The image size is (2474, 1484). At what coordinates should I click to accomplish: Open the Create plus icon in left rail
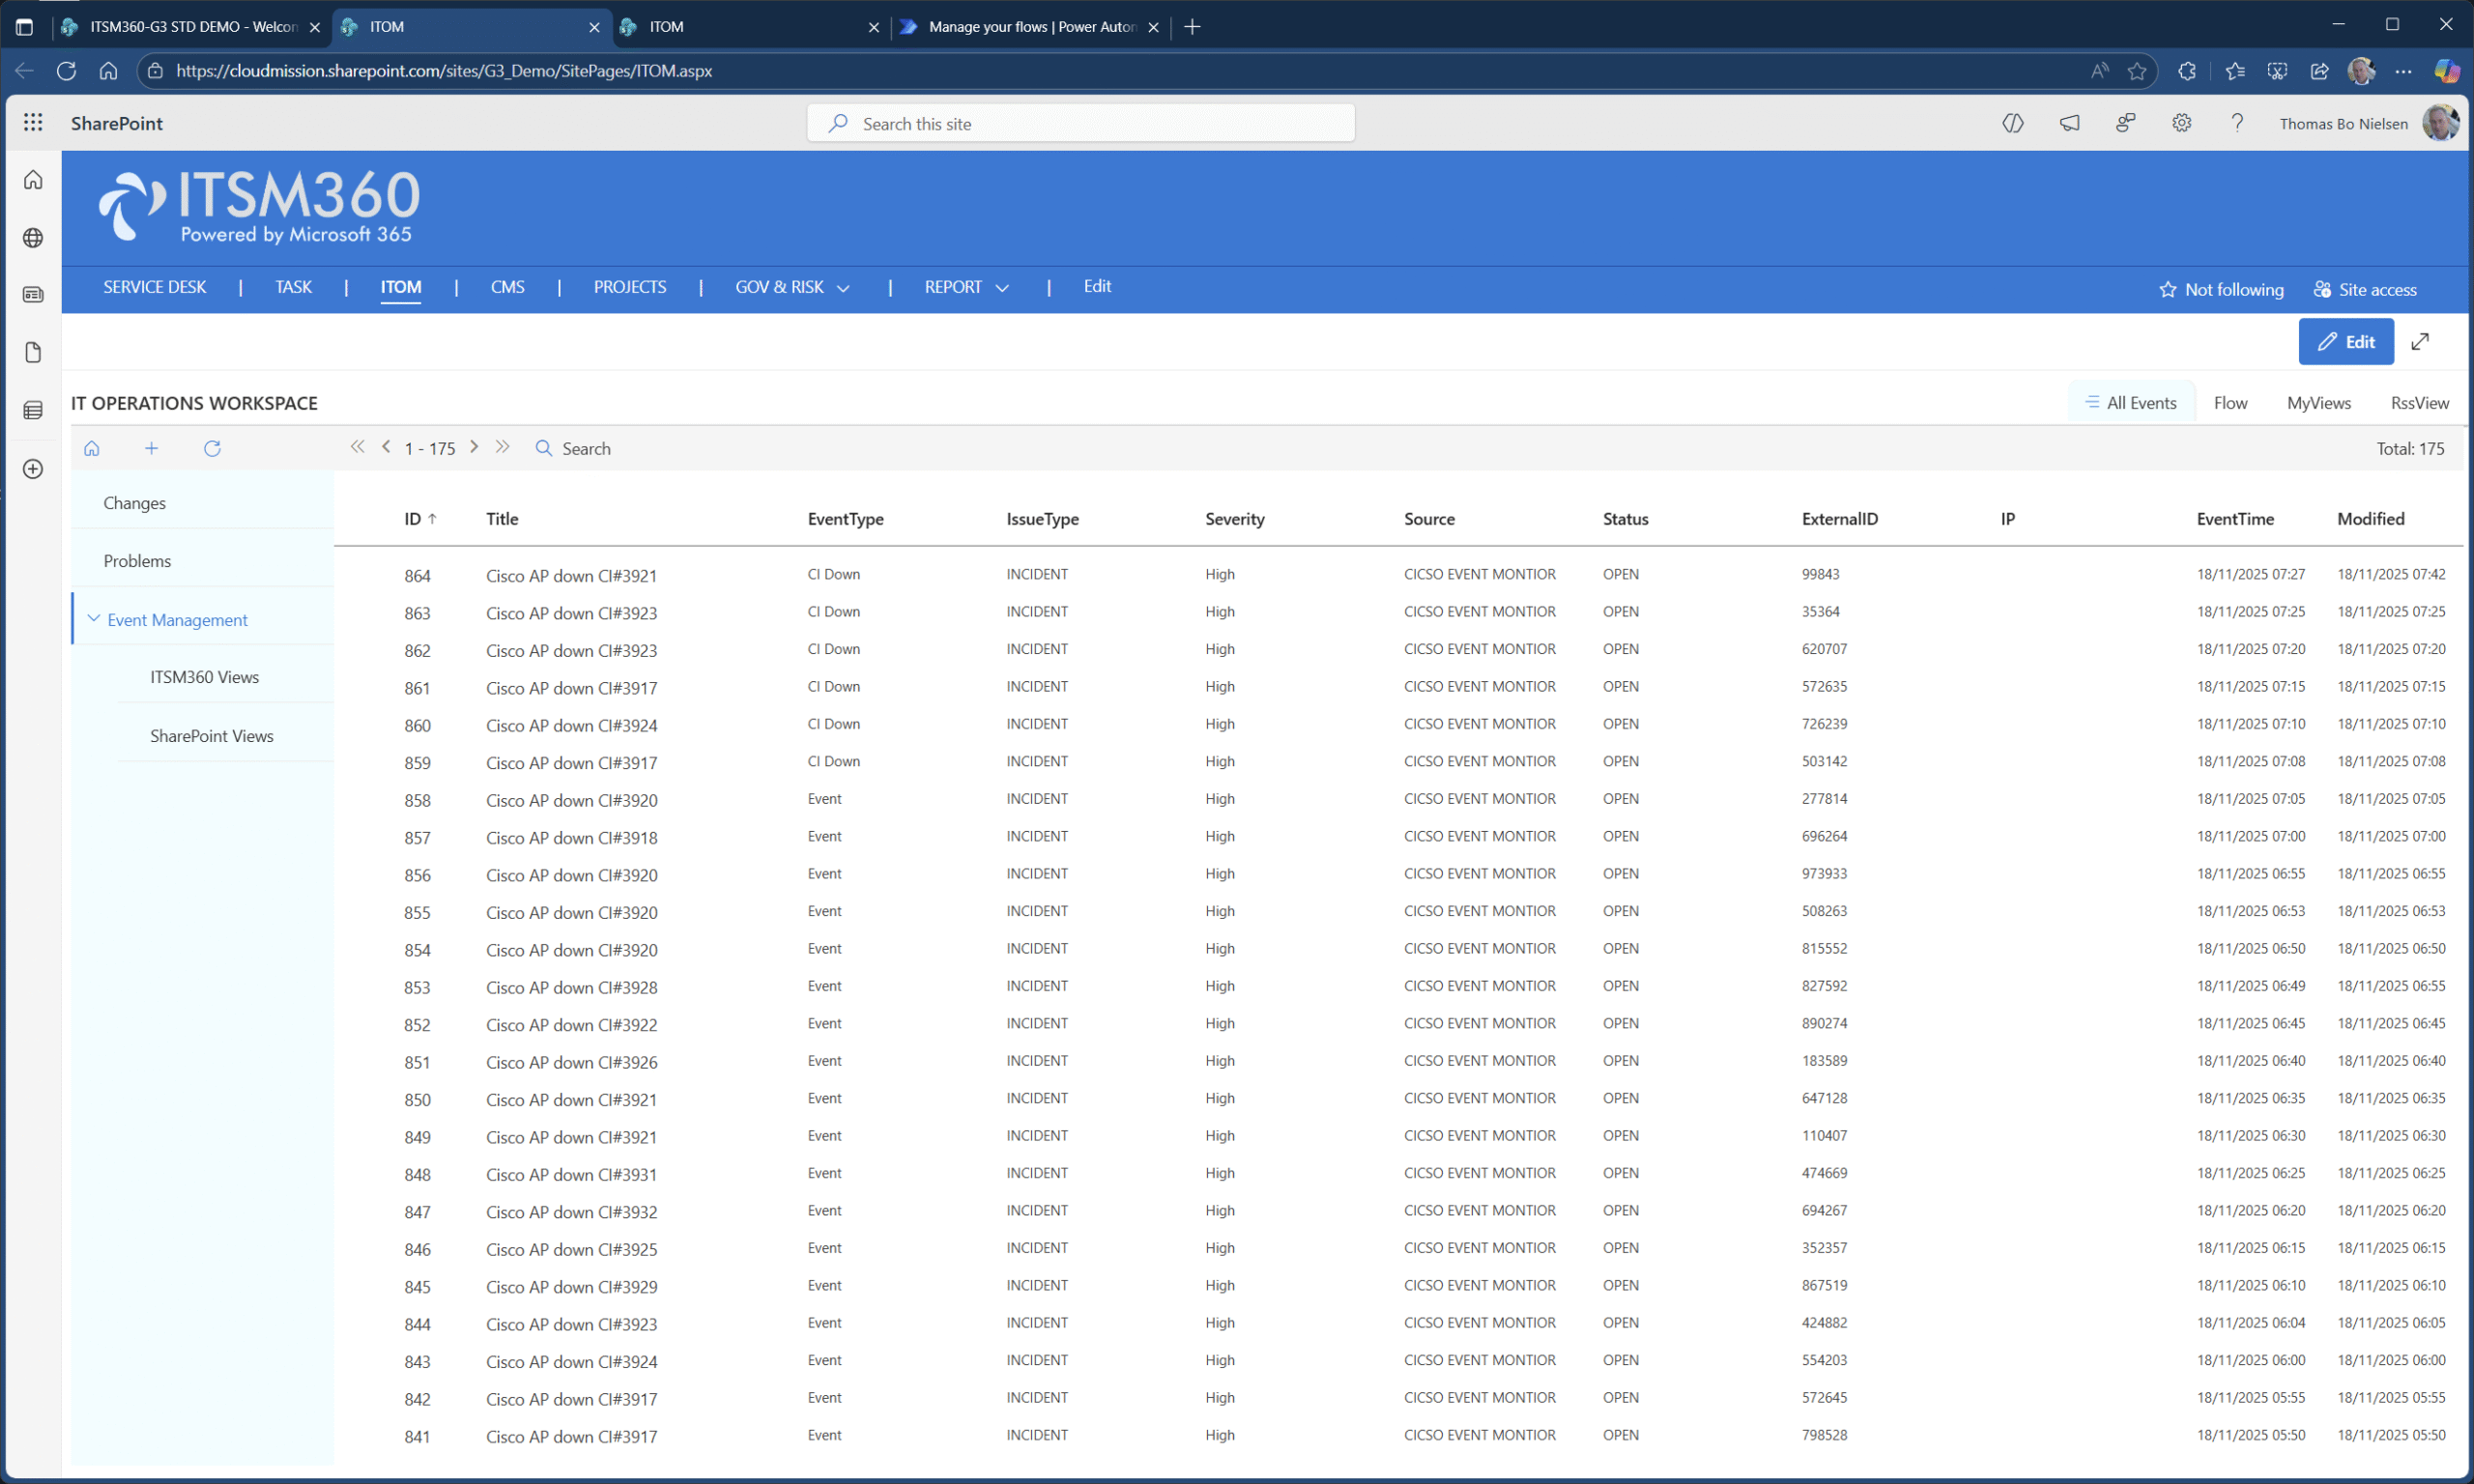pos(33,469)
